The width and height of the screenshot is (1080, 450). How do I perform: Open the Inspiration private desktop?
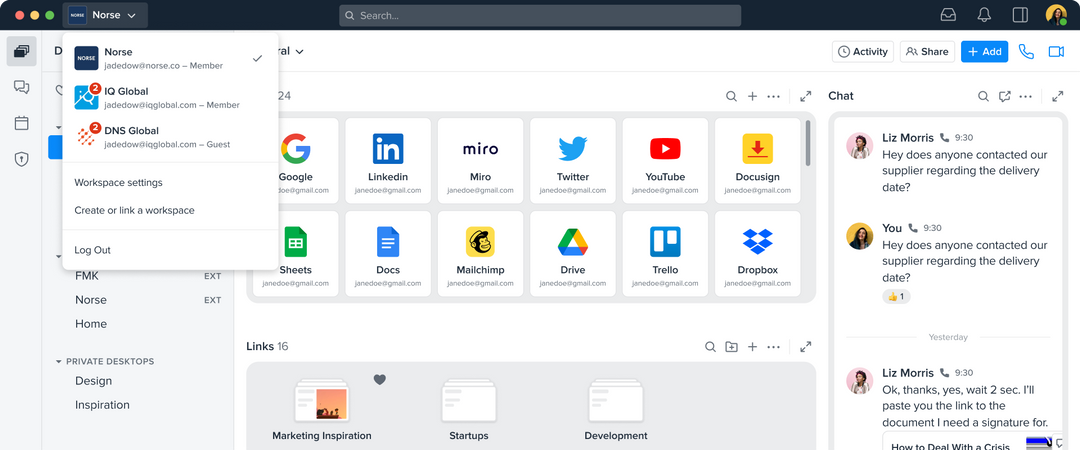tap(103, 405)
